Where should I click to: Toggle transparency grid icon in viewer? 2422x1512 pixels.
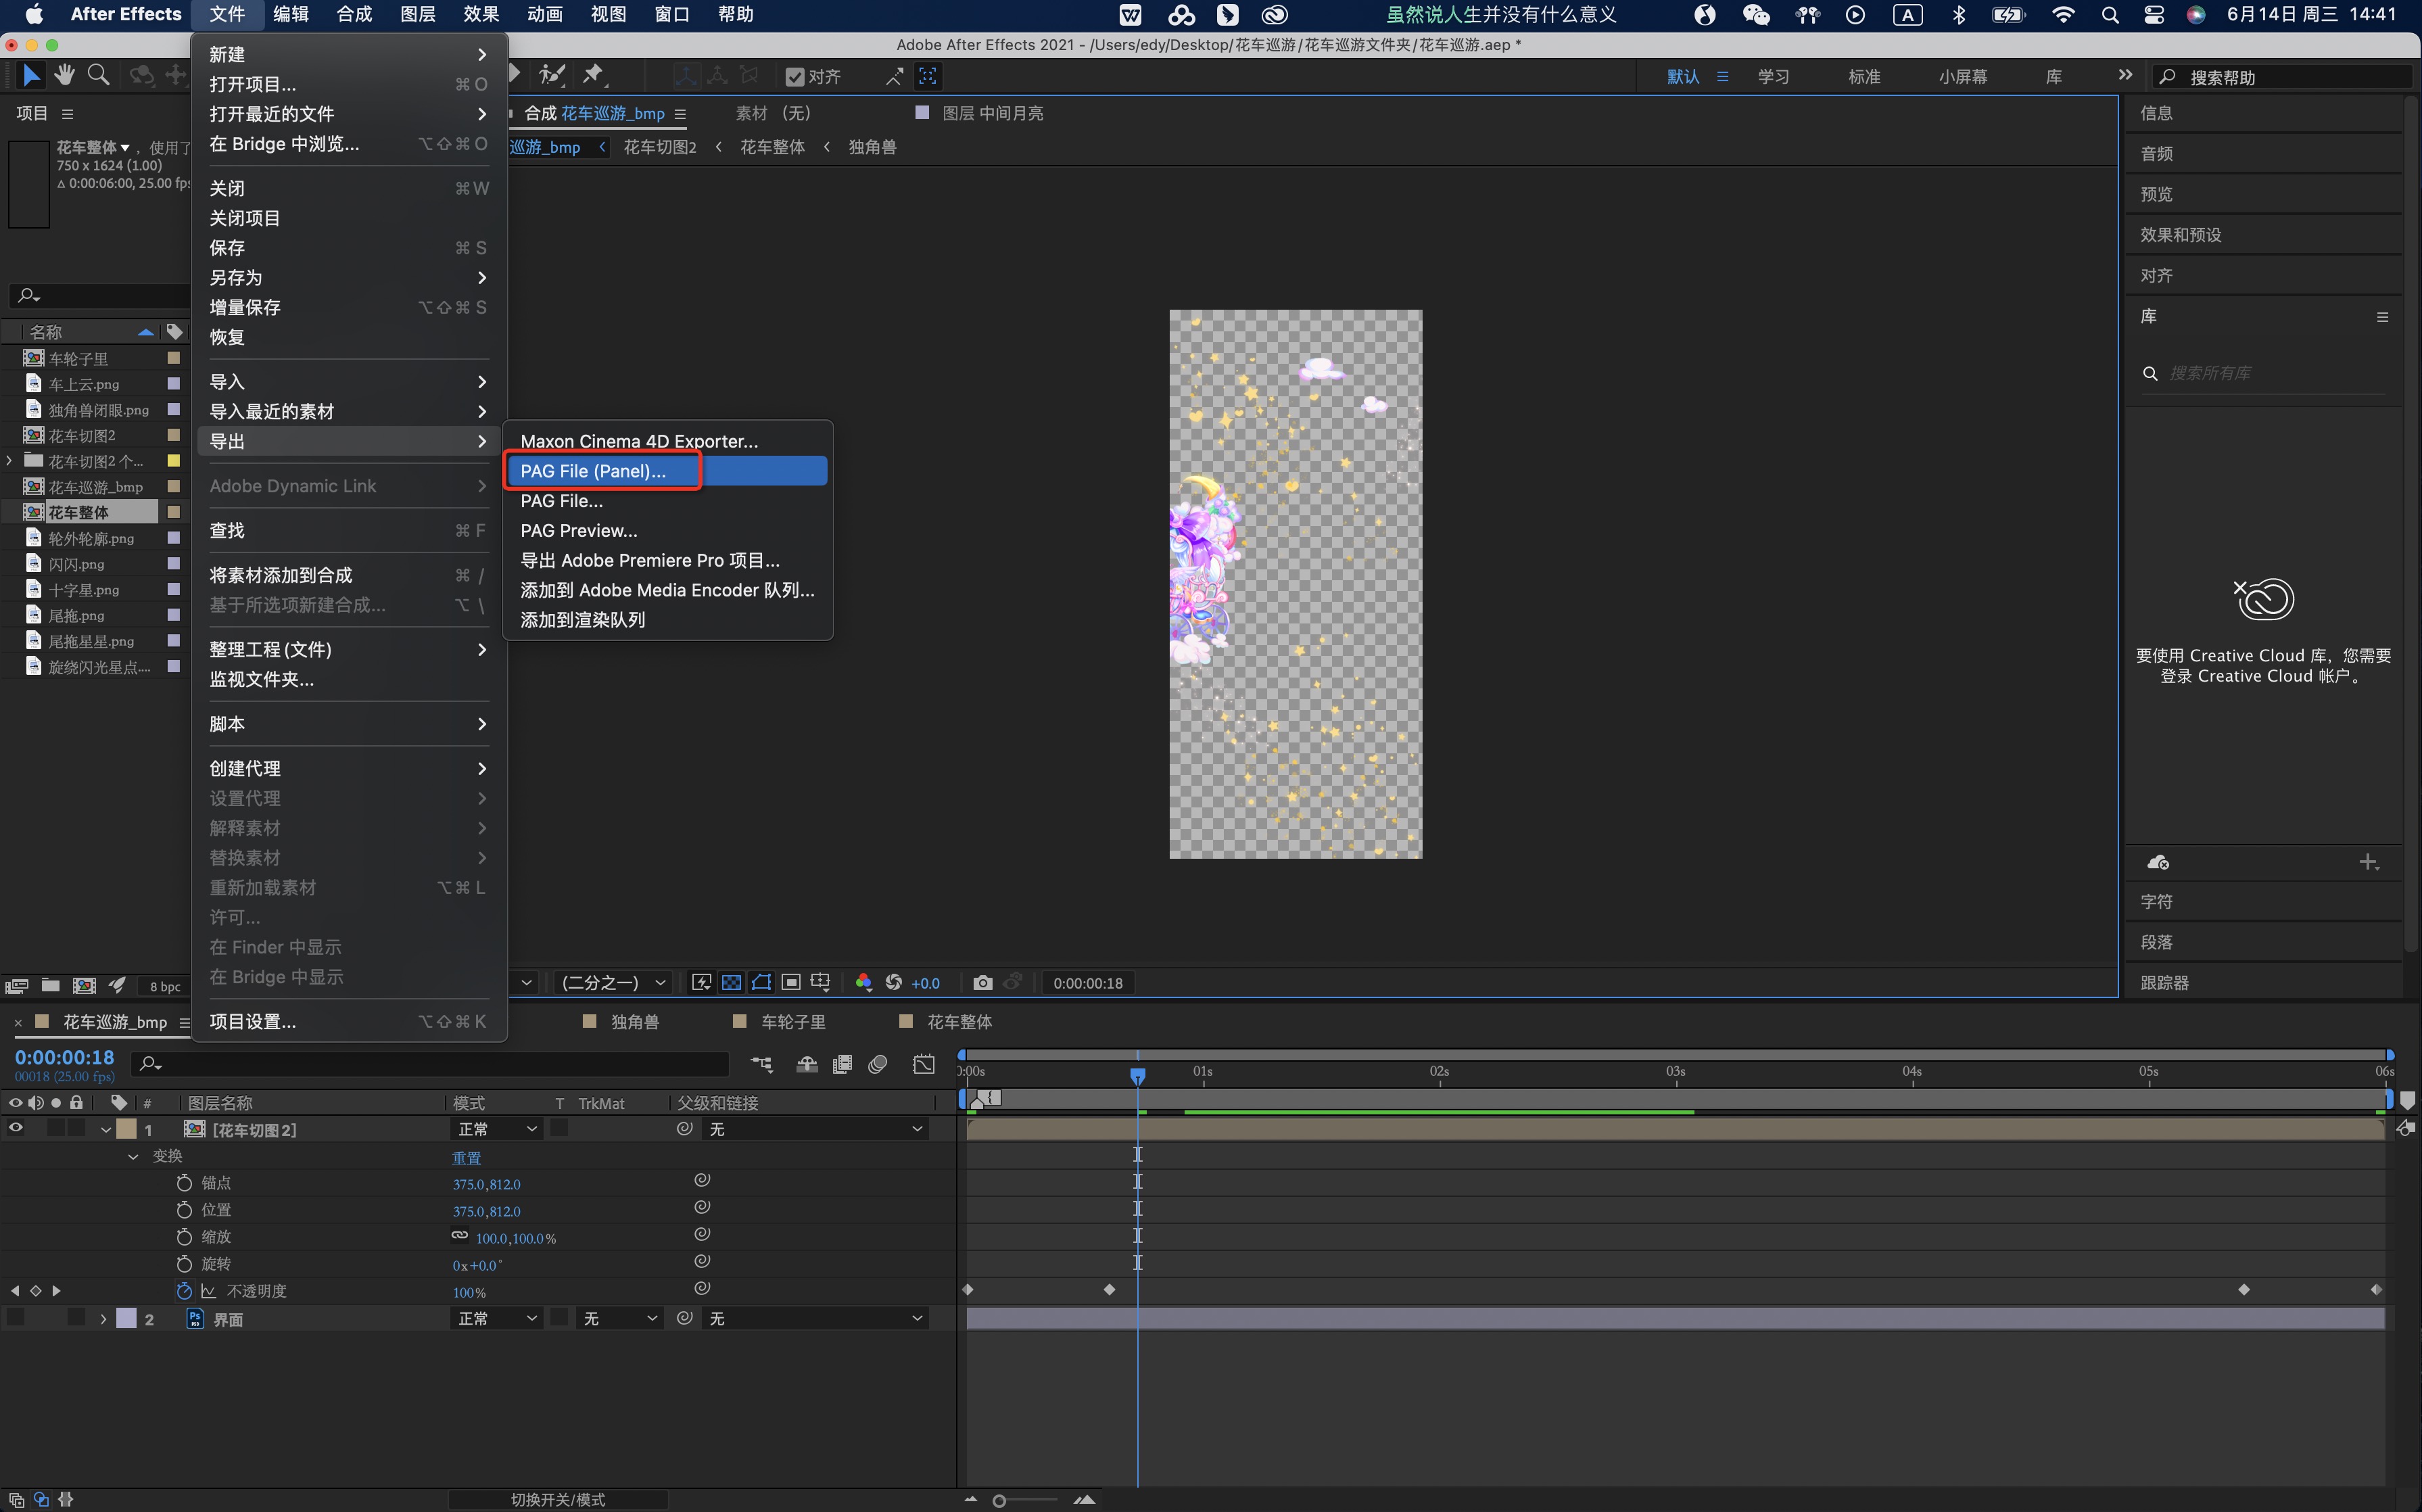(x=731, y=983)
